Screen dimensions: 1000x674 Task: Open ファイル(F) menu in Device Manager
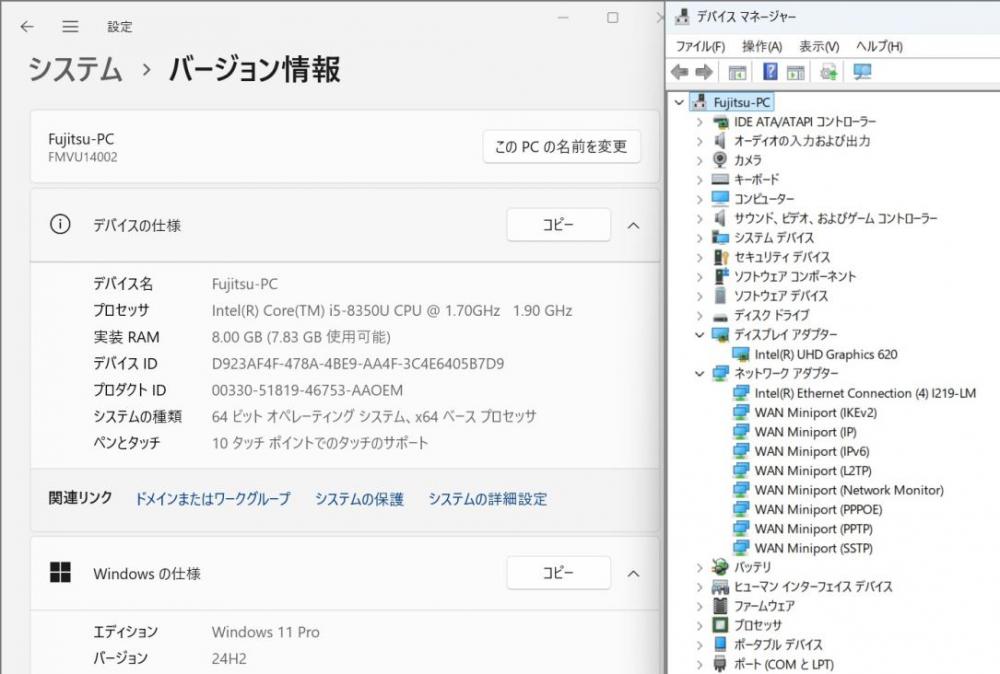click(700, 47)
